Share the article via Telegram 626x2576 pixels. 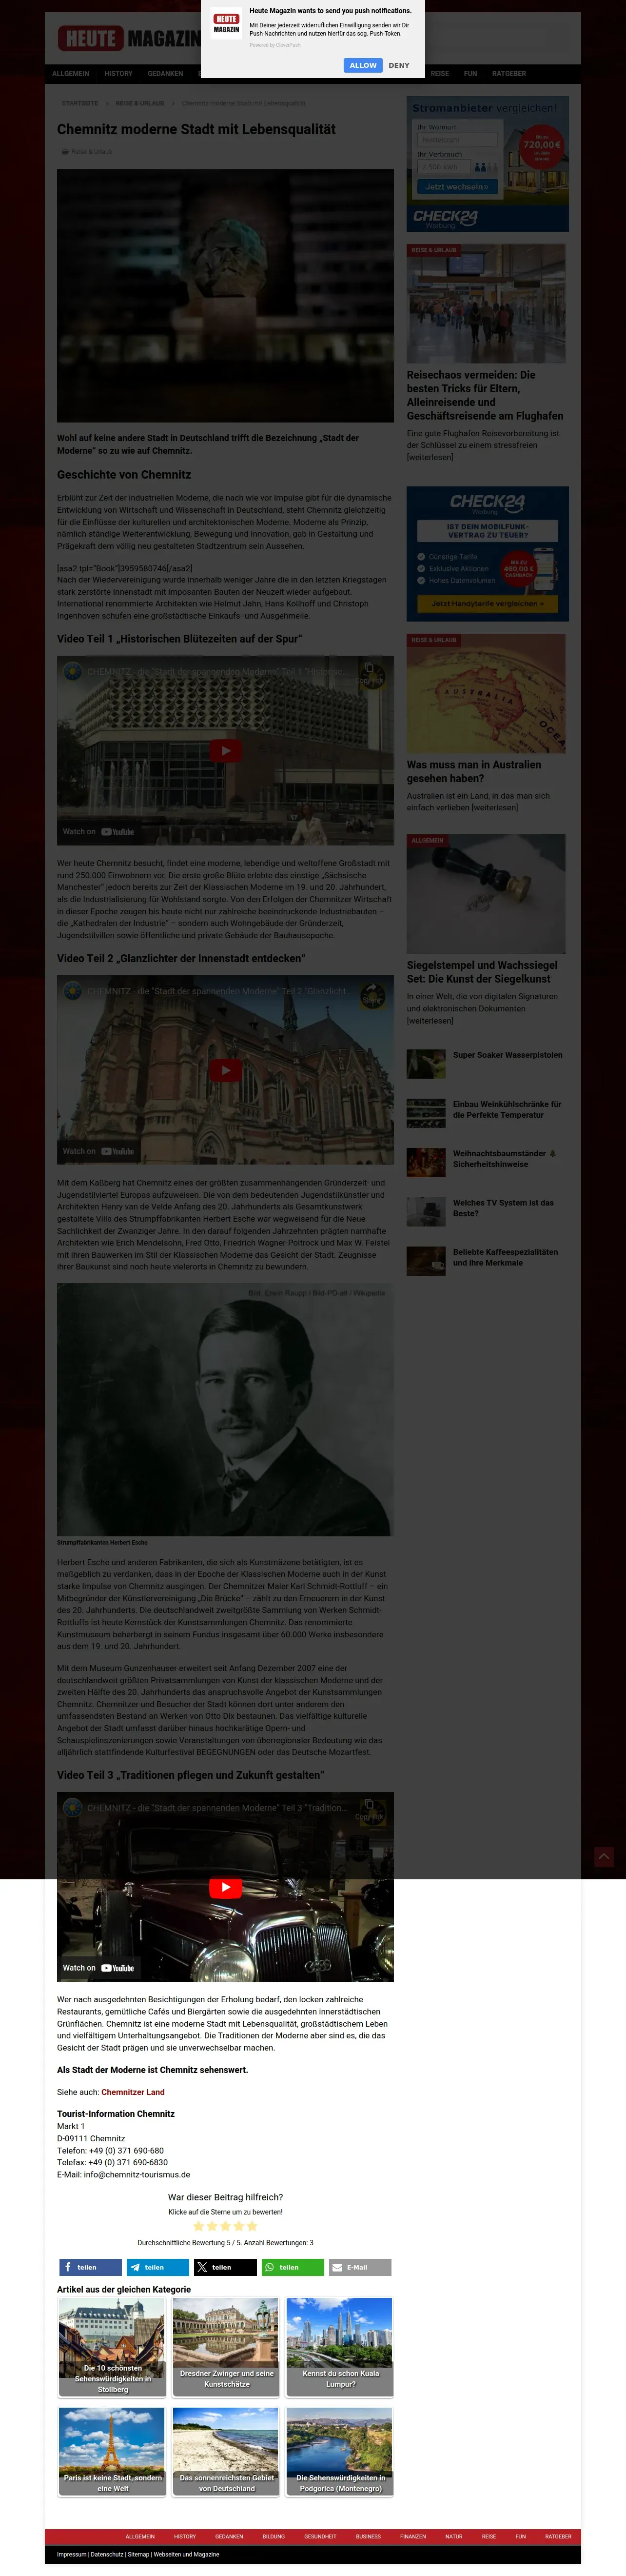157,2267
